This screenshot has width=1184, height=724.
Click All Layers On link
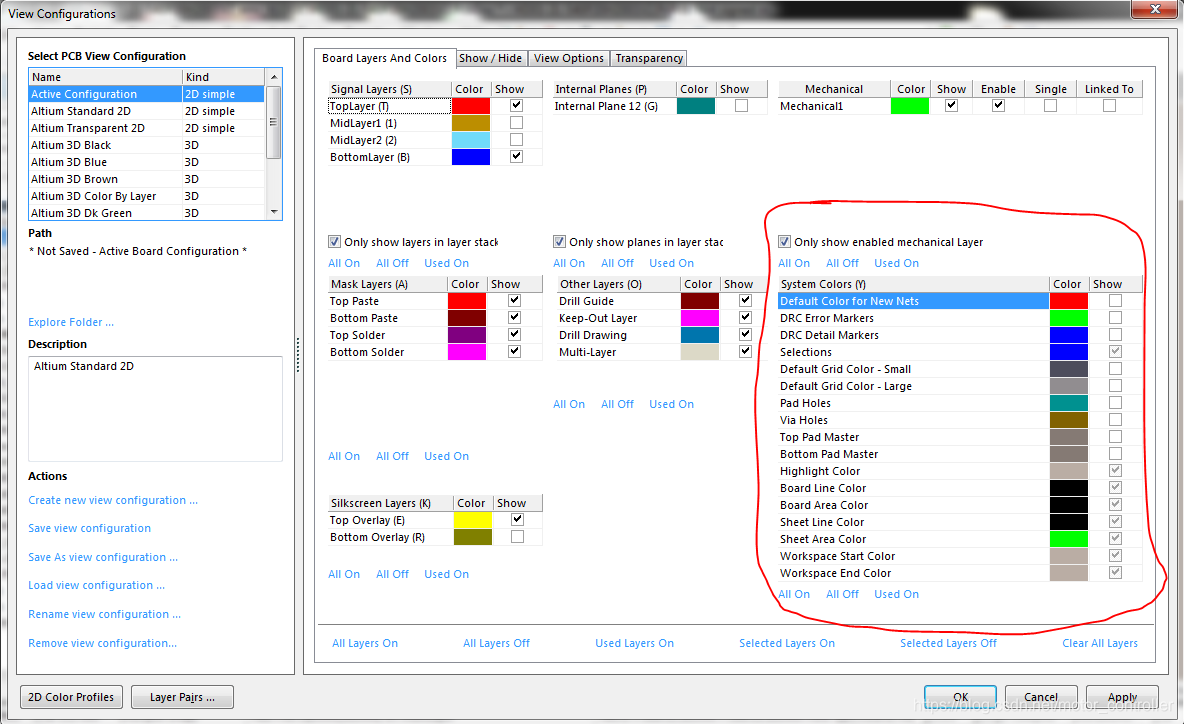pyautogui.click(x=365, y=643)
